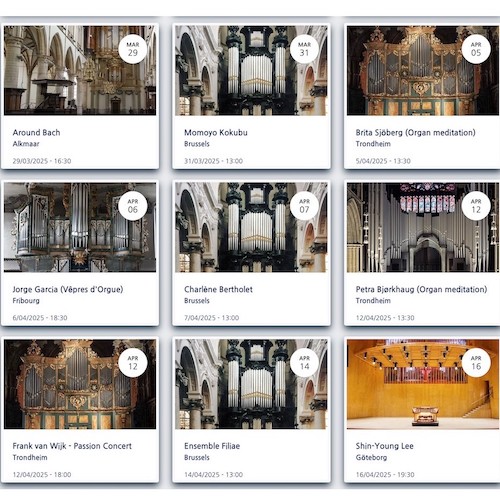The image size is (500, 500).
Task: Click the Alkmaar location label
Action: [26, 144]
